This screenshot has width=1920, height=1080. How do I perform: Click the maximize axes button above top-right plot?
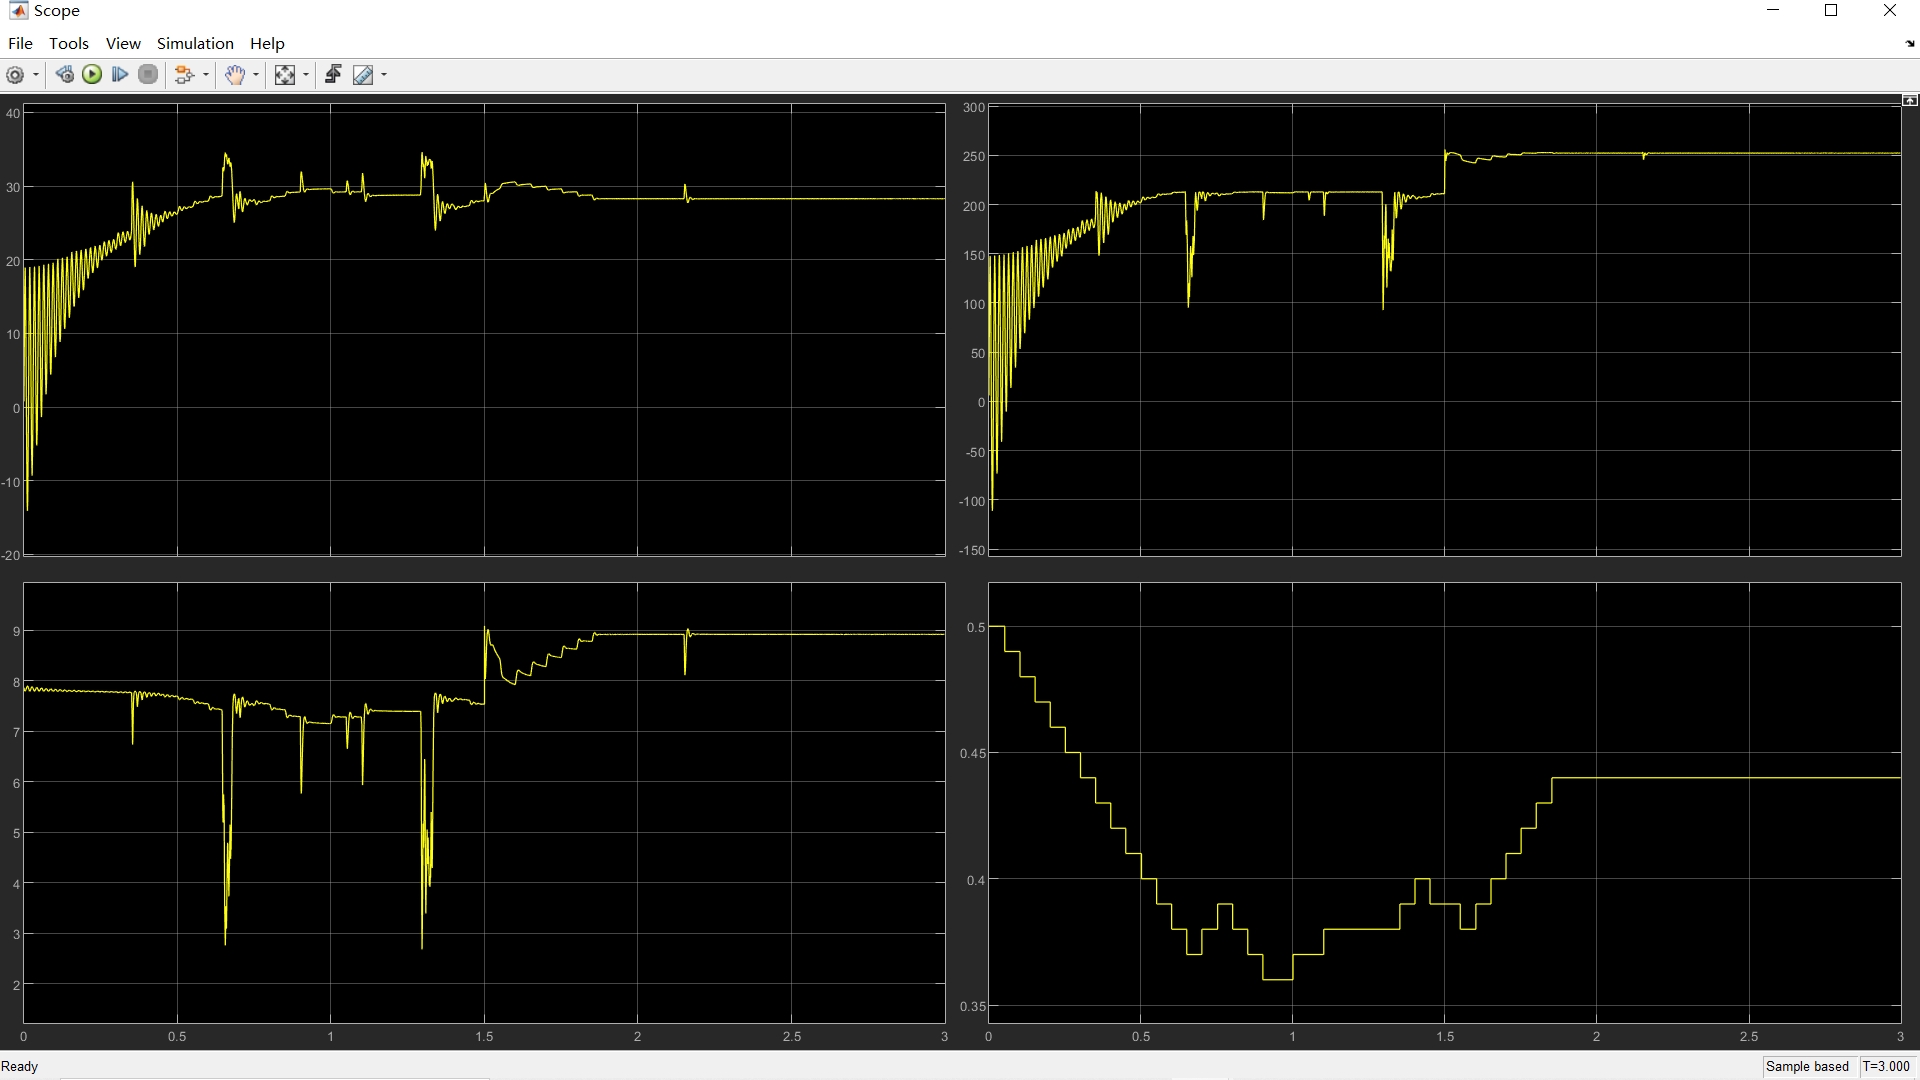(1909, 100)
